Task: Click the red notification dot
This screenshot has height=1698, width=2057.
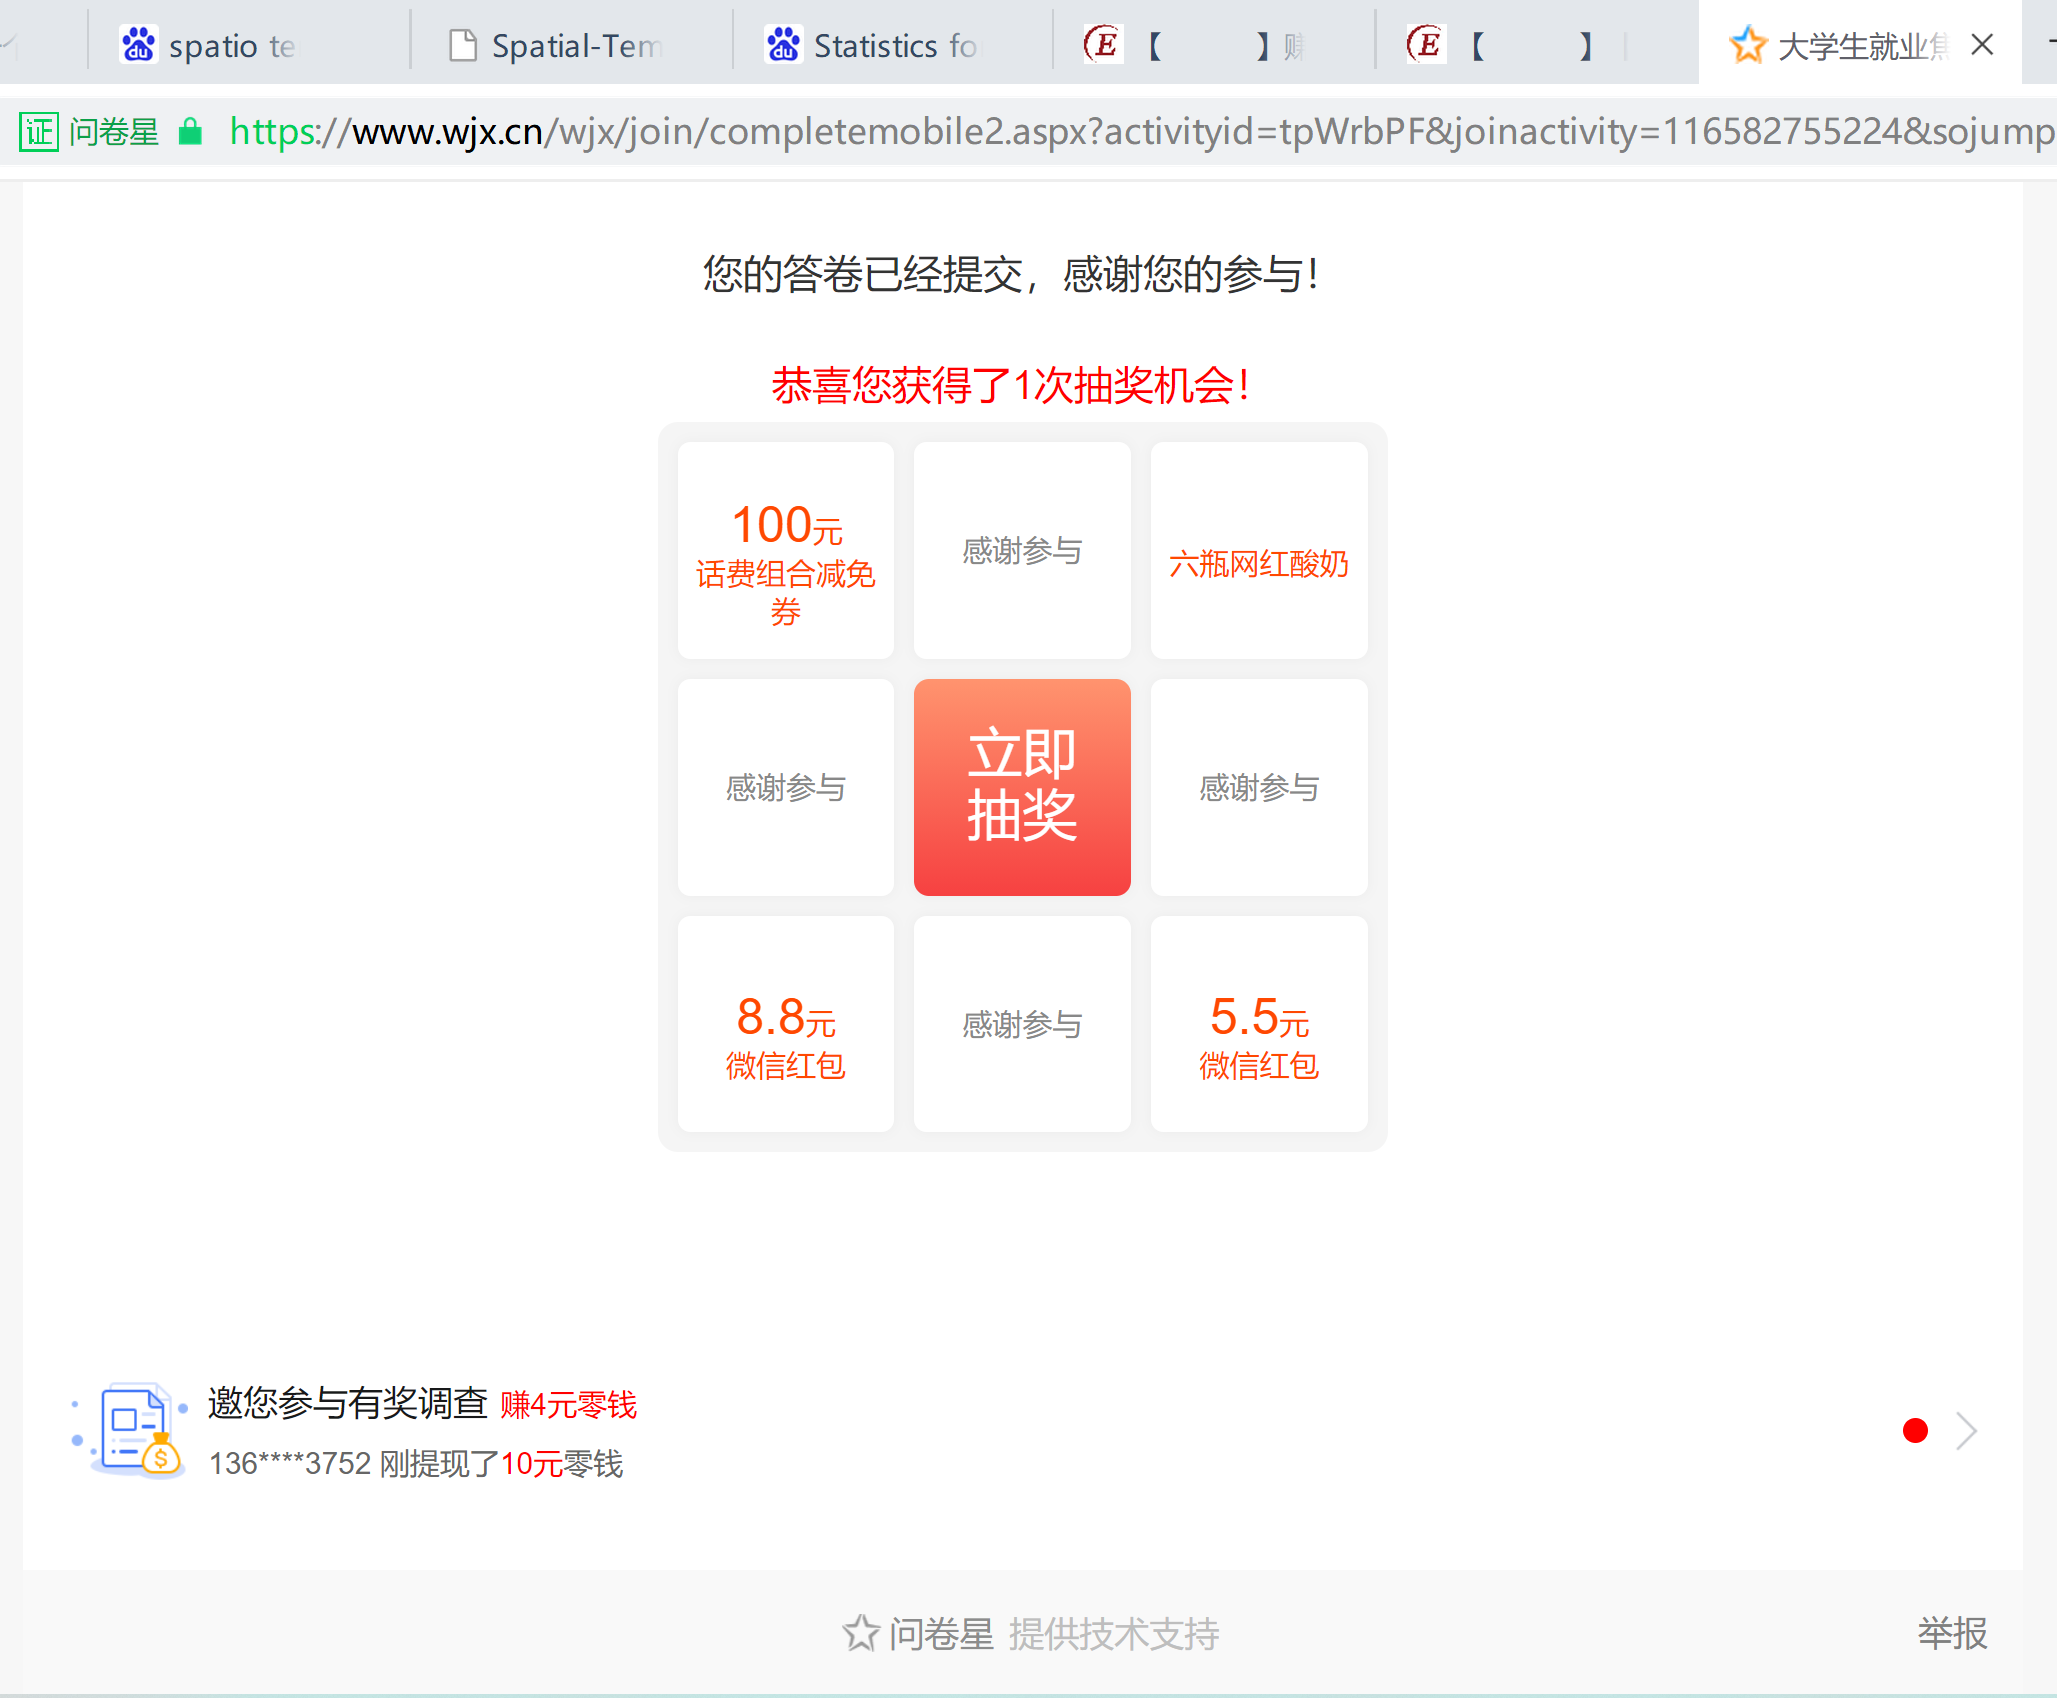Action: coord(1915,1431)
